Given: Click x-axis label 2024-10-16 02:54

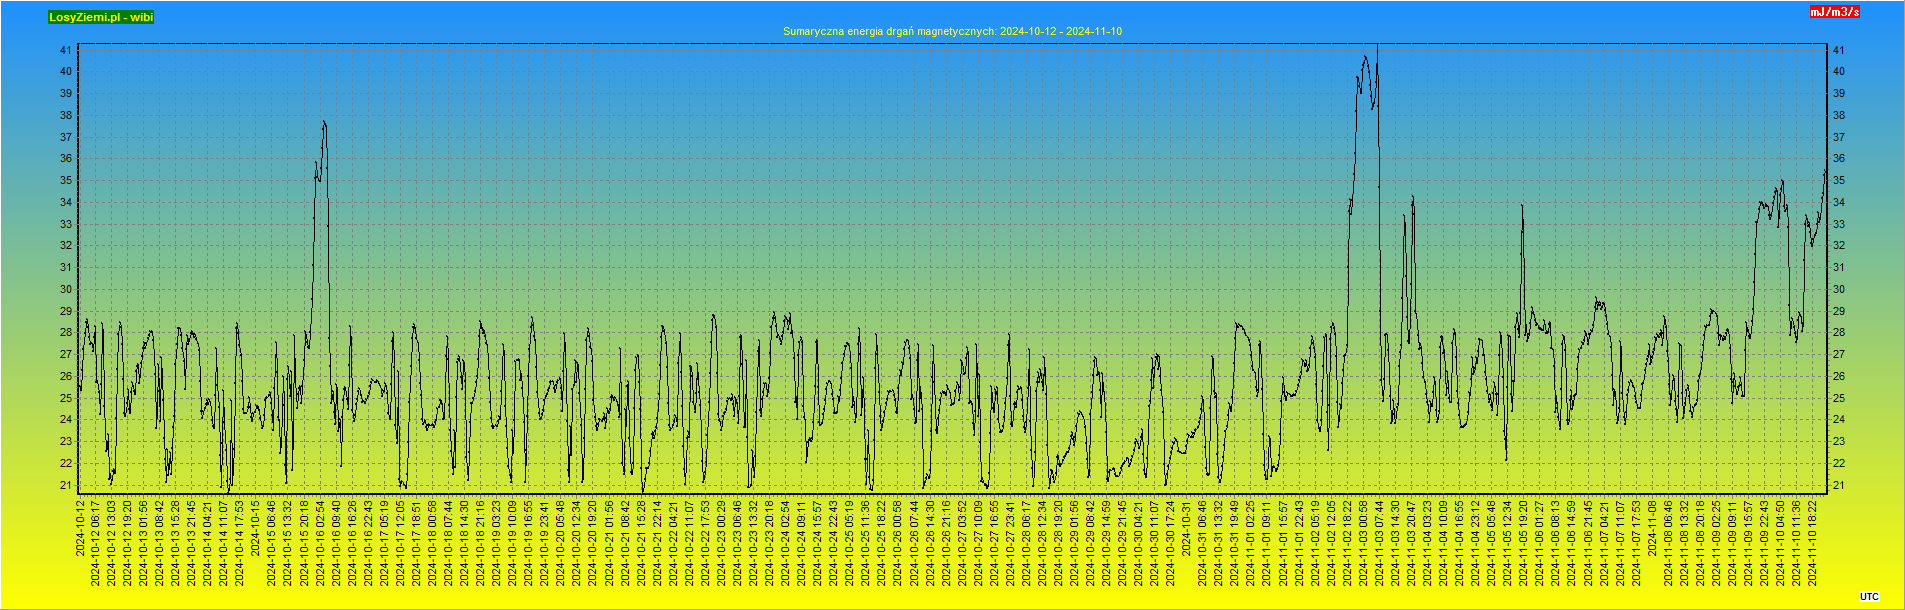Looking at the screenshot, I should click(320, 543).
